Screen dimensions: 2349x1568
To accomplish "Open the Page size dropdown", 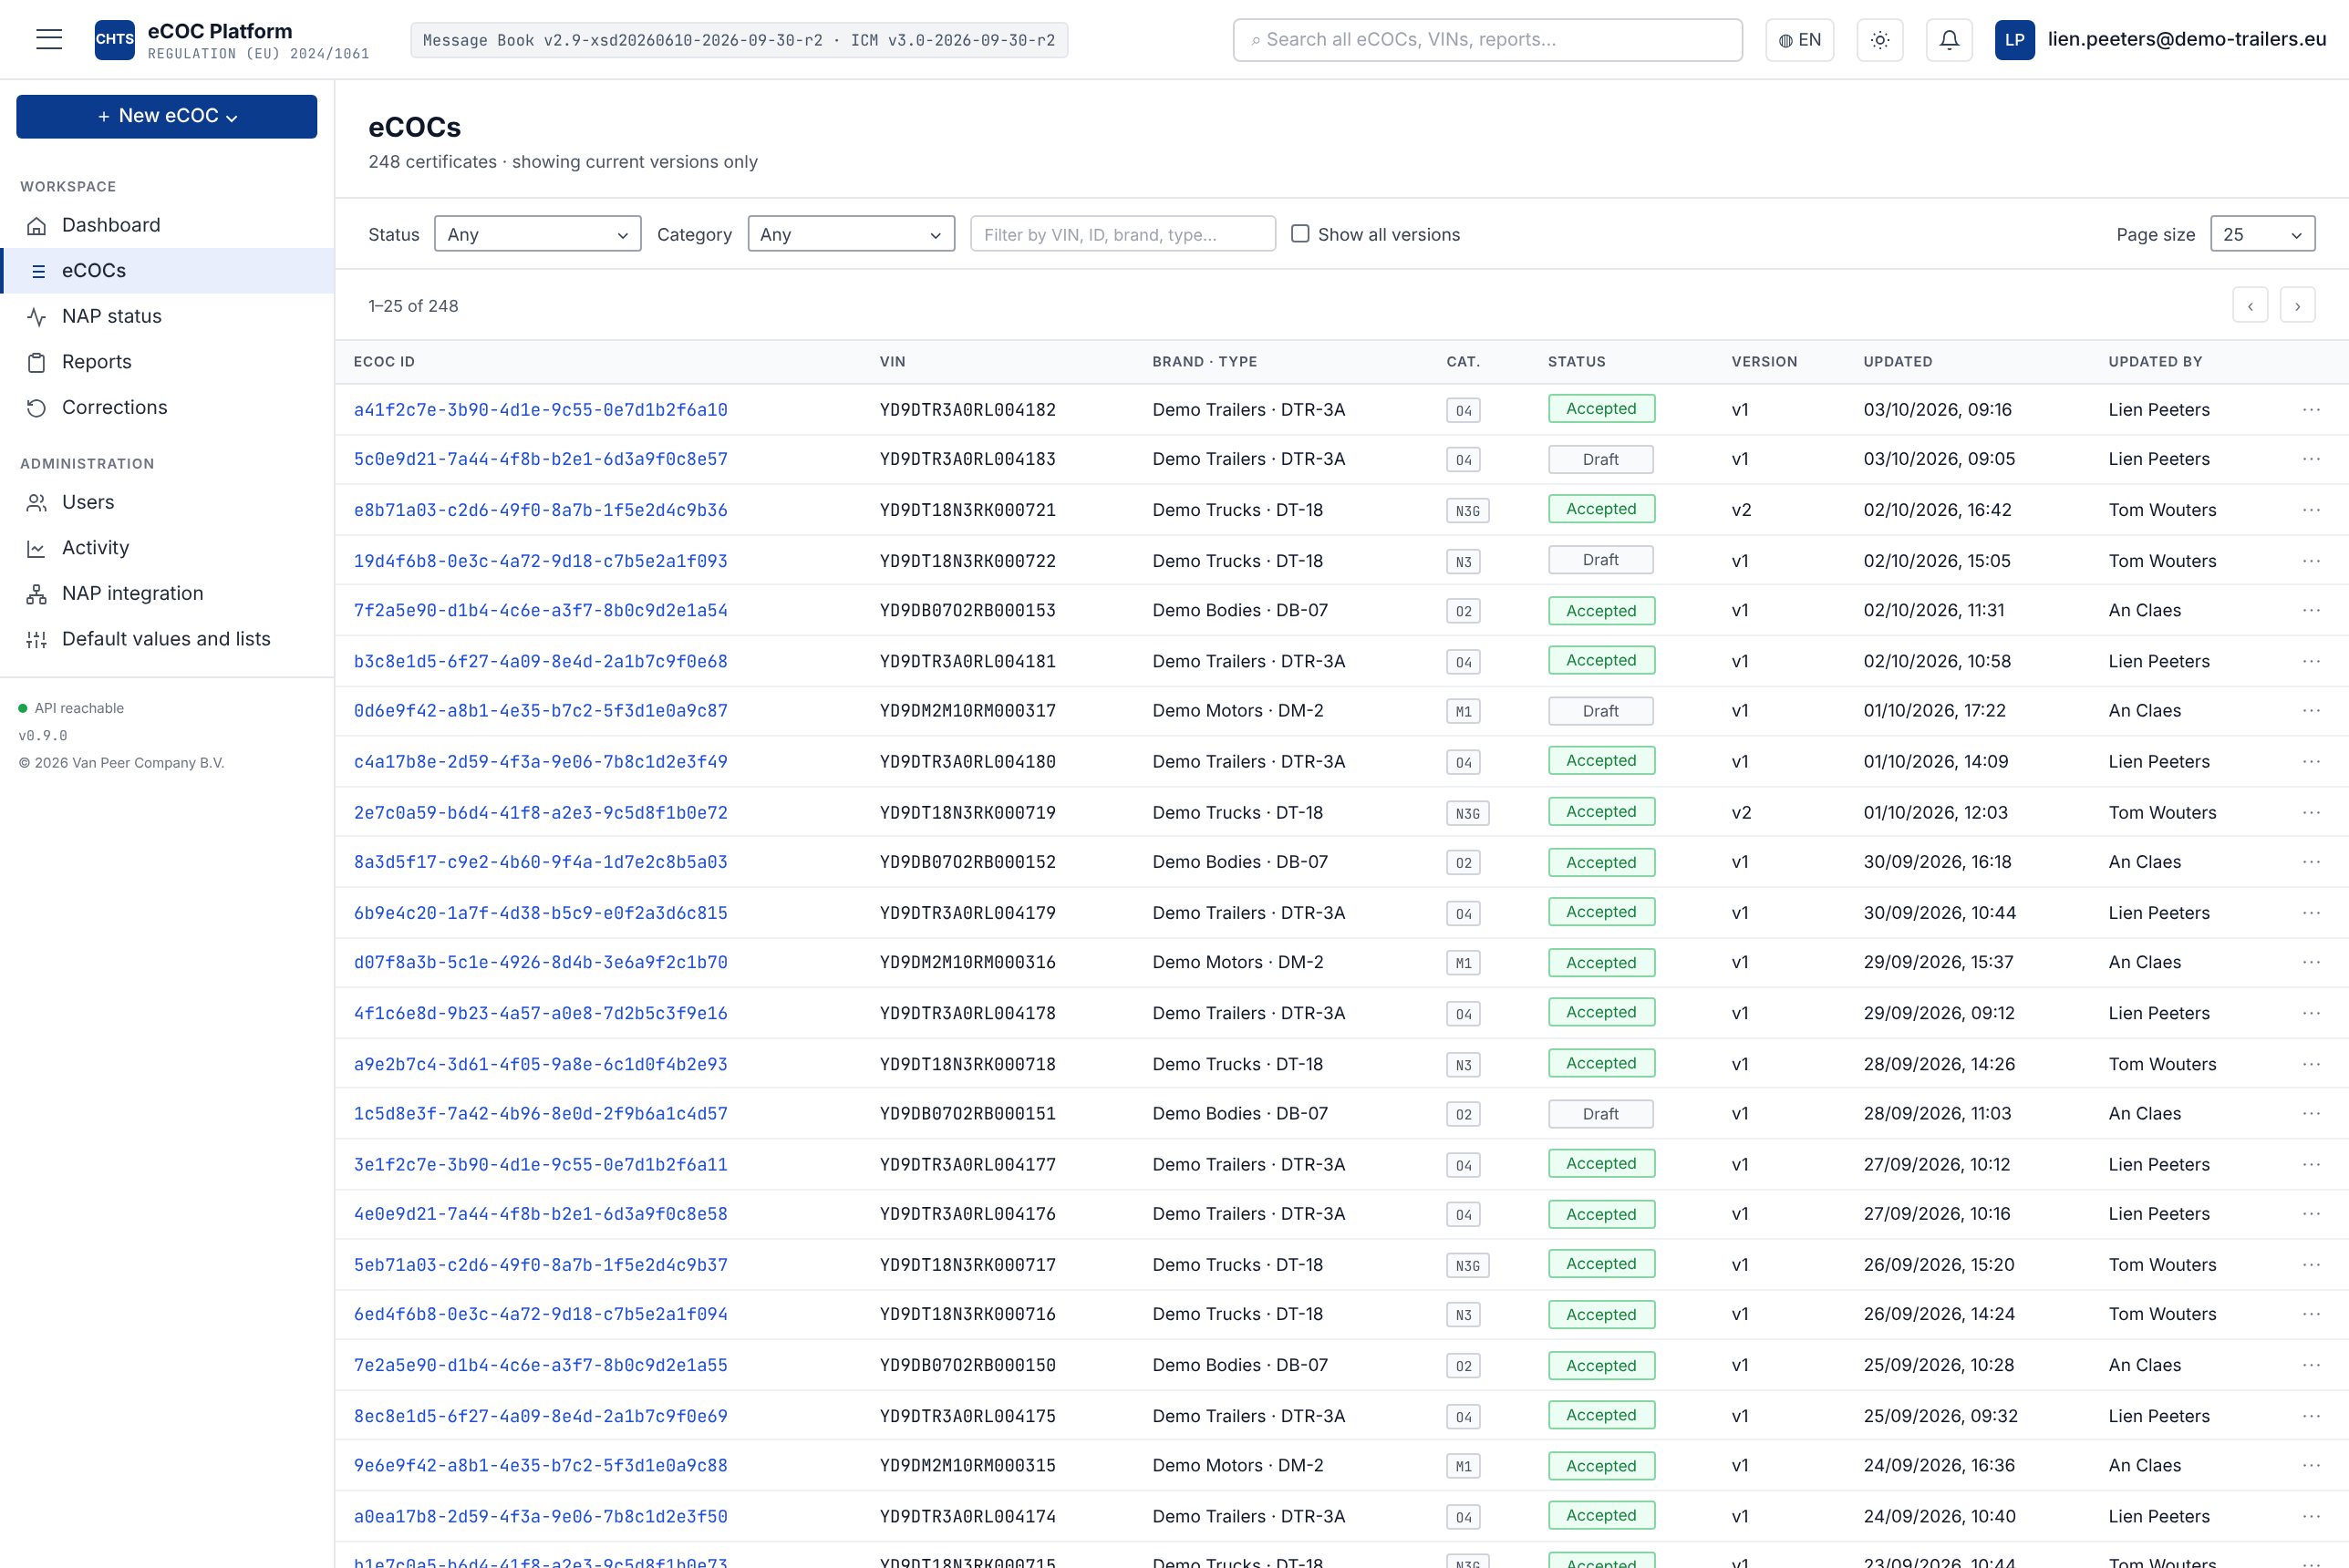I will (2262, 234).
